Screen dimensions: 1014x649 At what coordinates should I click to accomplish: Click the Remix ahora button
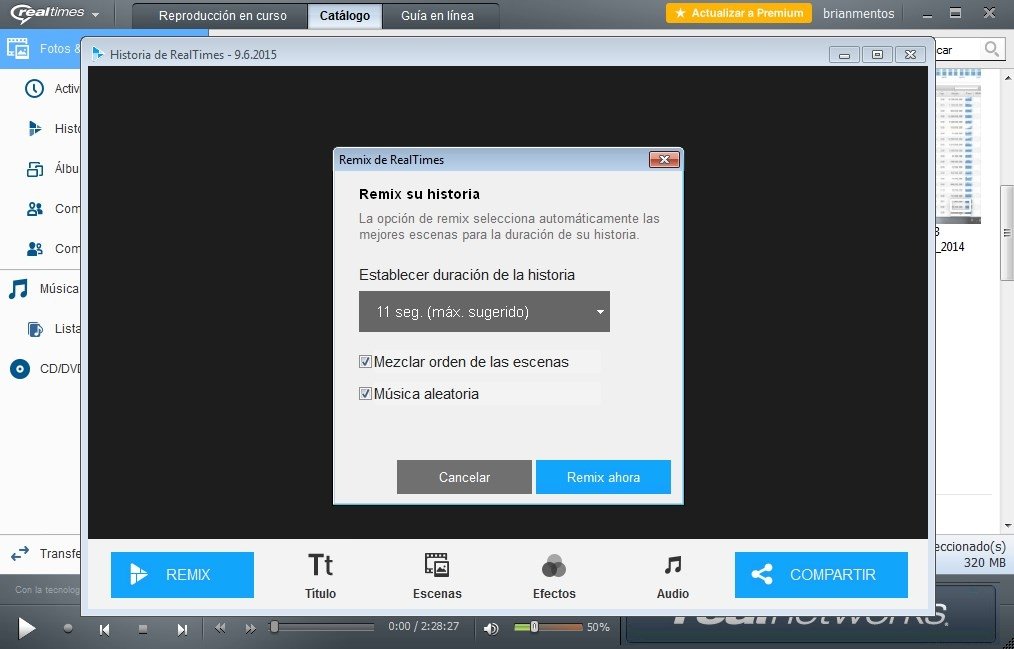[603, 477]
